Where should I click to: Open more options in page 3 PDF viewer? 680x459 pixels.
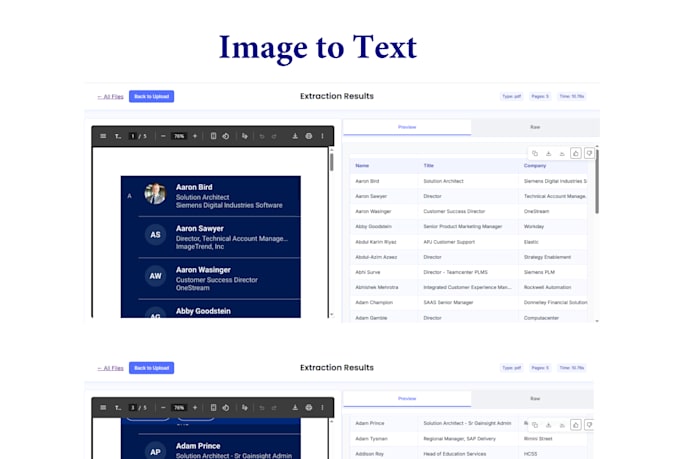[x=322, y=408]
